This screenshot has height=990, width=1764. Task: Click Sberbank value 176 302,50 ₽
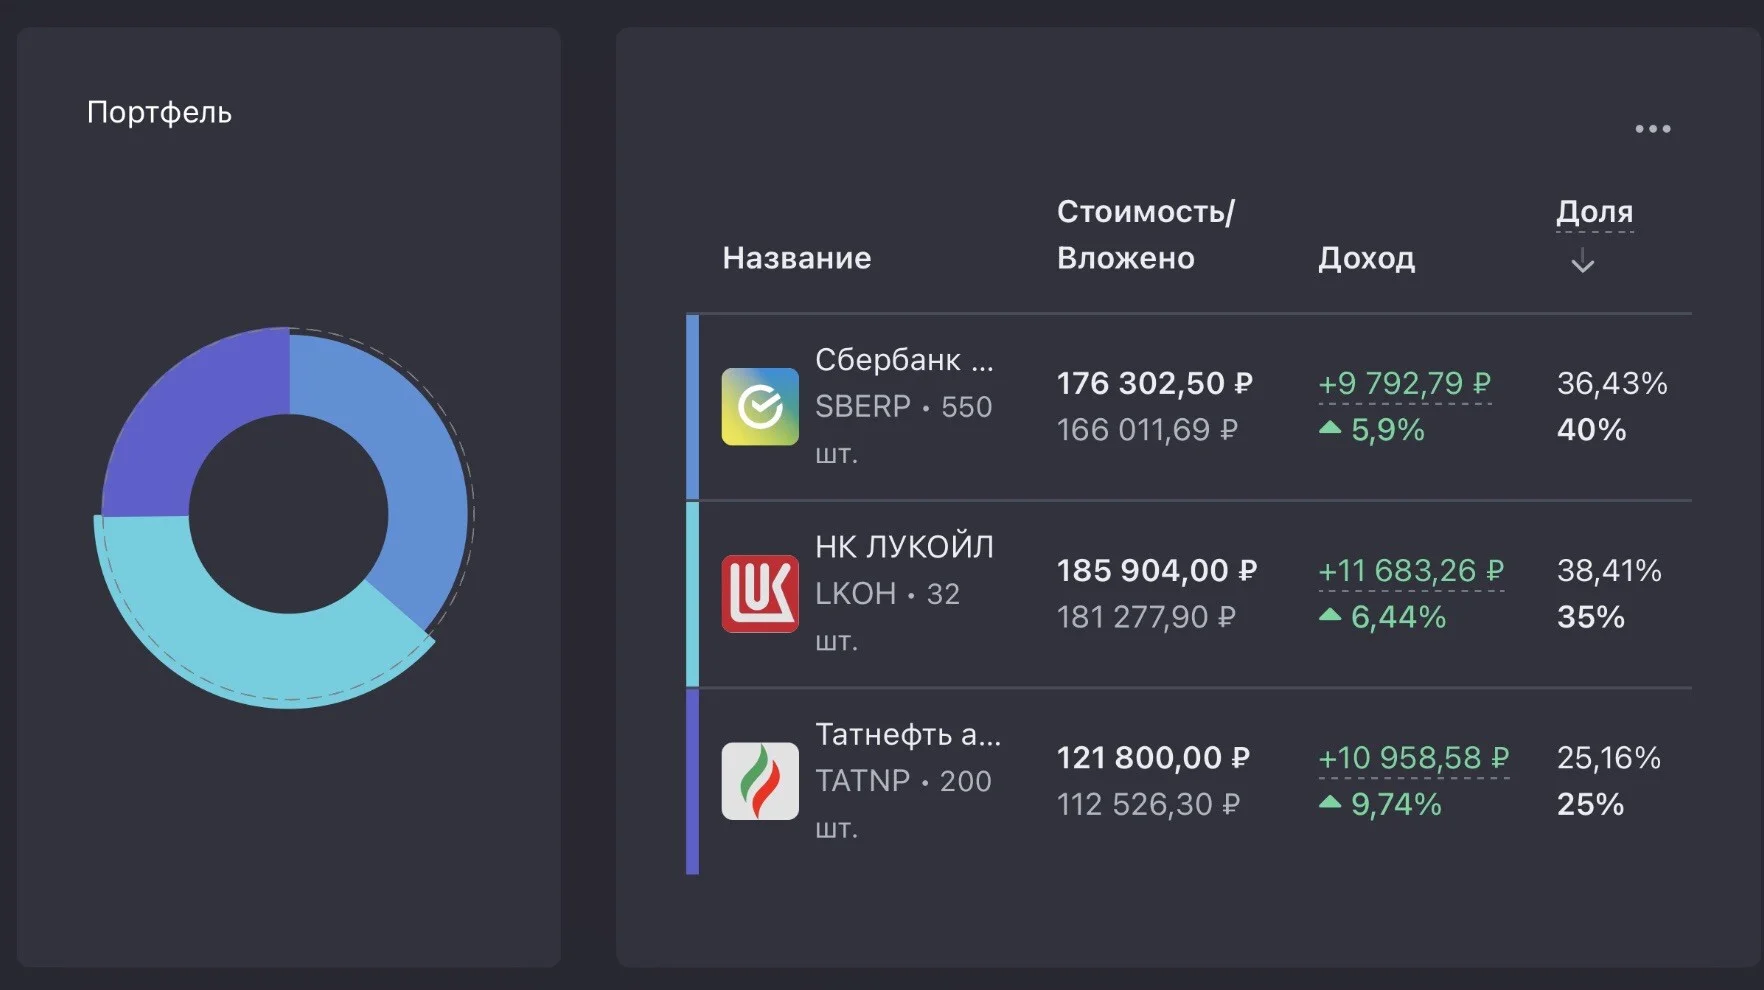click(1155, 383)
